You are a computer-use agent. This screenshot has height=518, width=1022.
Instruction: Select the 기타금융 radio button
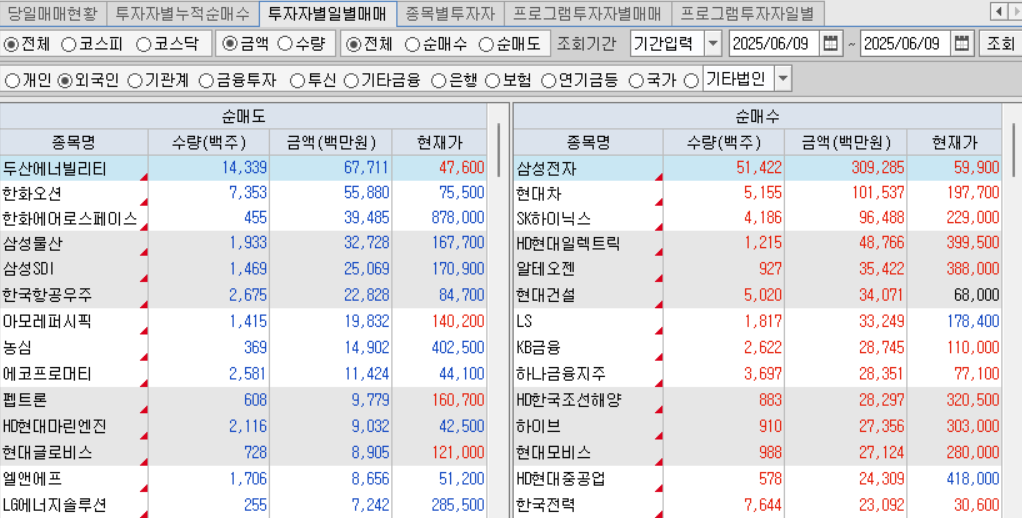click(351, 81)
